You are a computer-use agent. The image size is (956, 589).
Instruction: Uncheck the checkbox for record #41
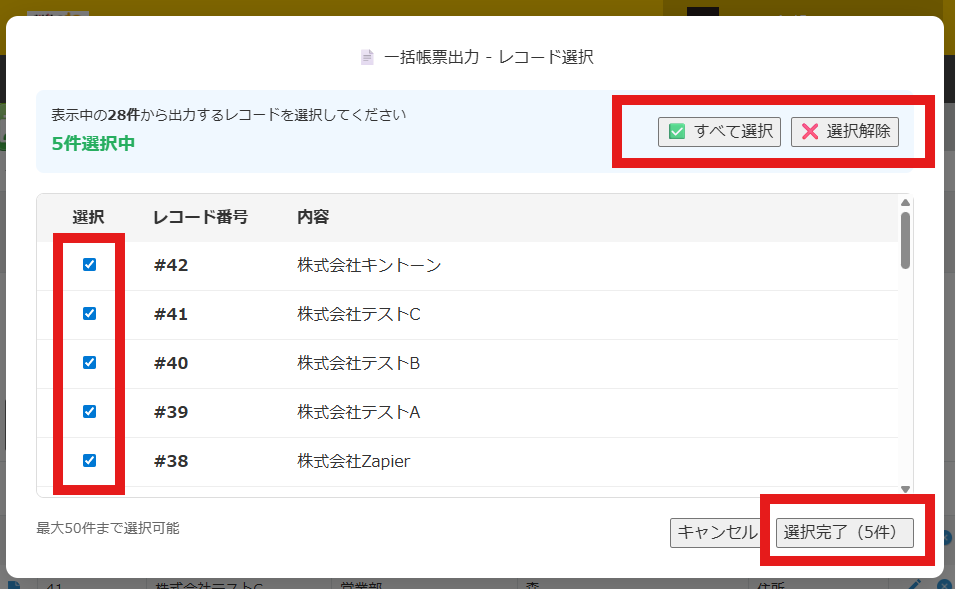click(89, 314)
